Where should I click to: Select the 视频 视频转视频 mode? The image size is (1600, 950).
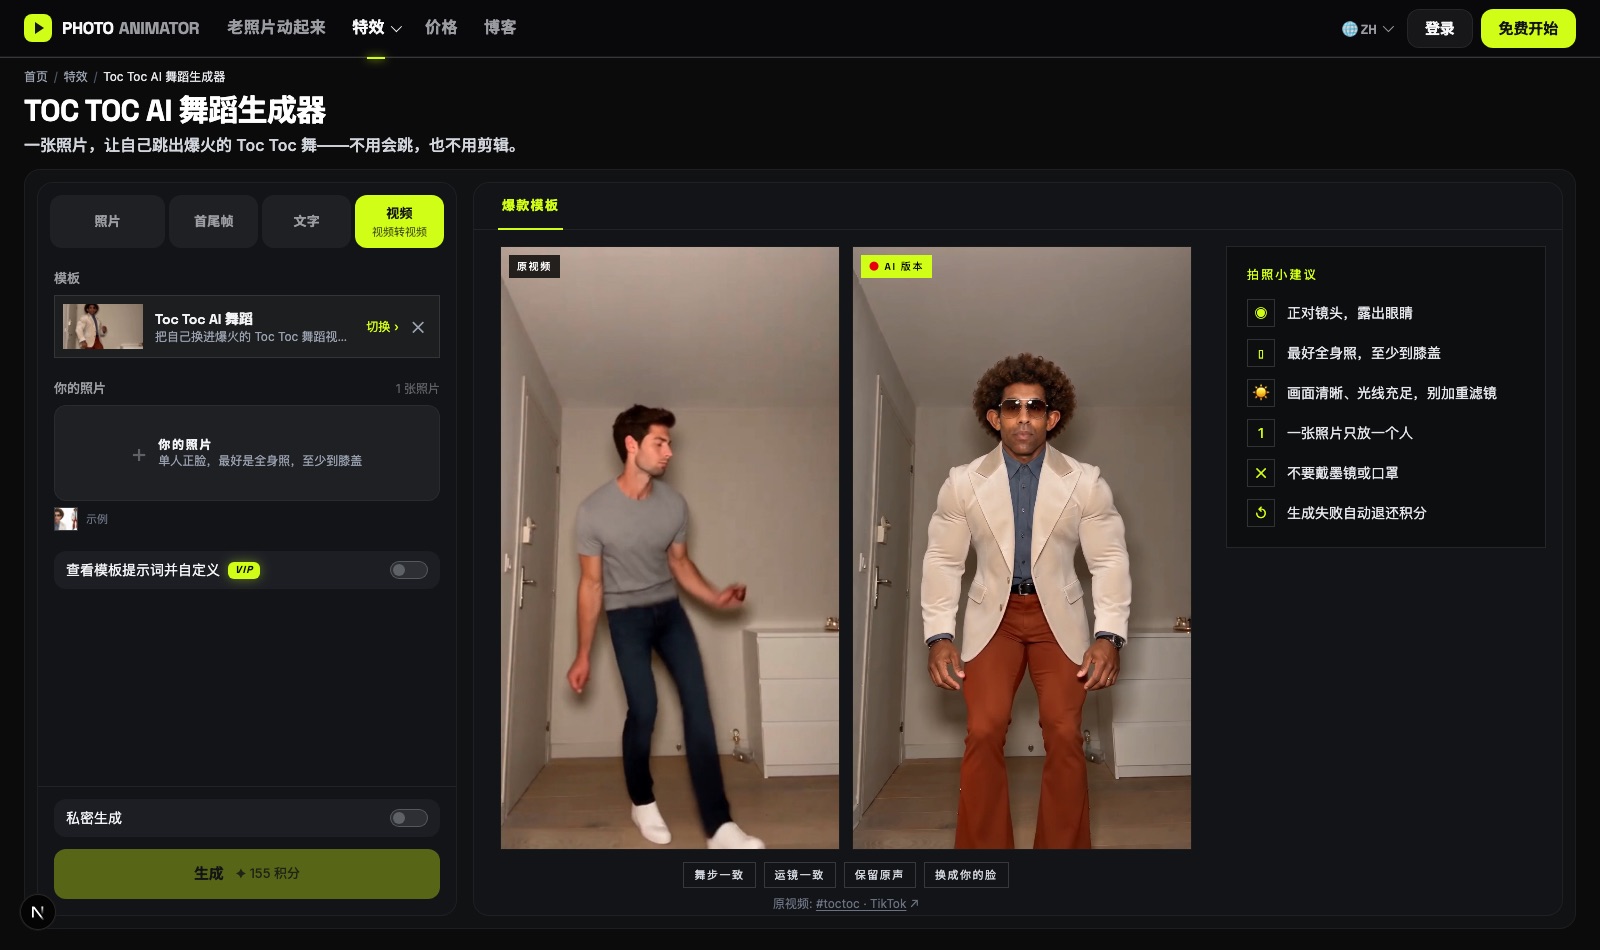click(x=399, y=221)
